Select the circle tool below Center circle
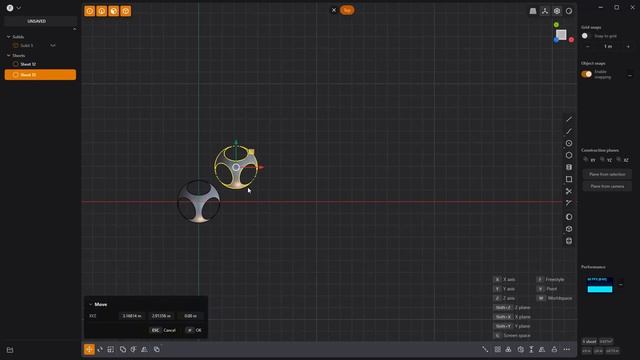The width and height of the screenshot is (640, 360). click(x=569, y=155)
